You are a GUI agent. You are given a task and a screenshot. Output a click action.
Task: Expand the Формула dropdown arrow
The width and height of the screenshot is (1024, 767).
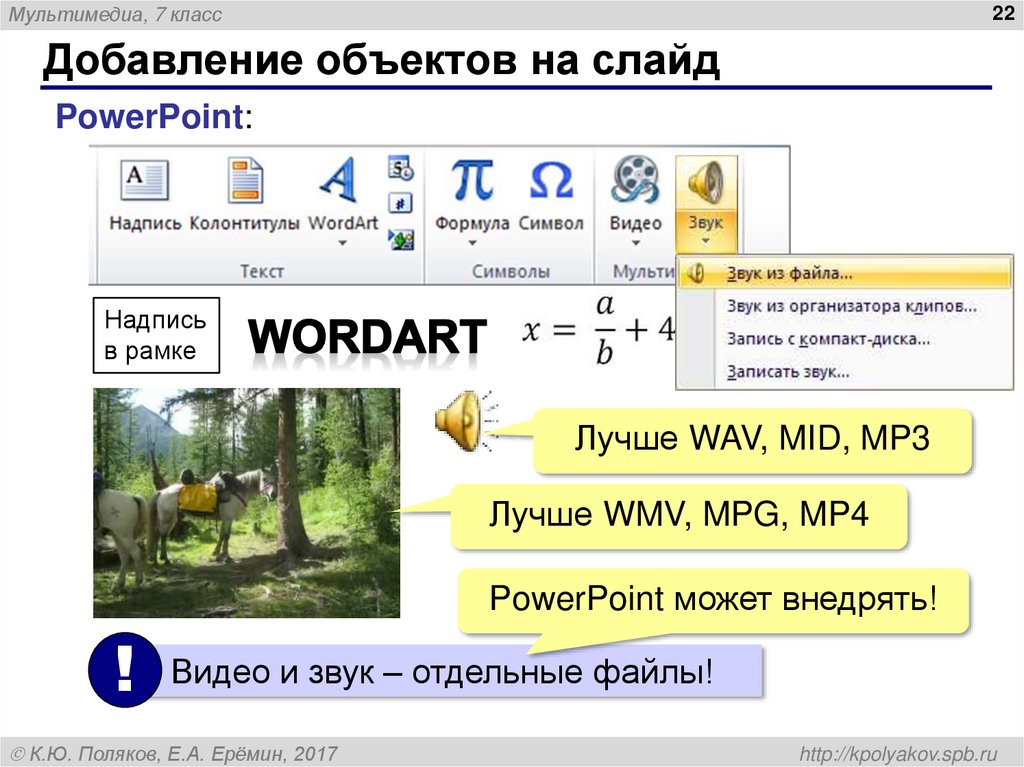pos(472,243)
